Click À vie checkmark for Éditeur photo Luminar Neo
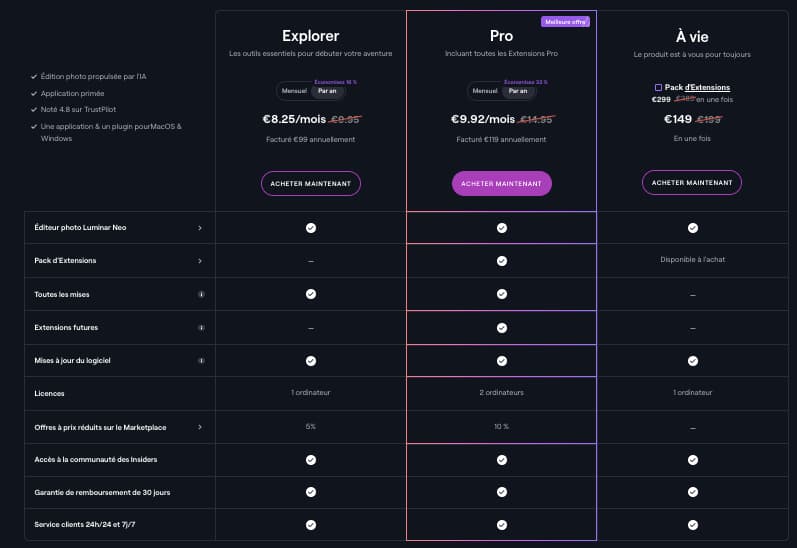The image size is (797, 548). click(x=693, y=228)
